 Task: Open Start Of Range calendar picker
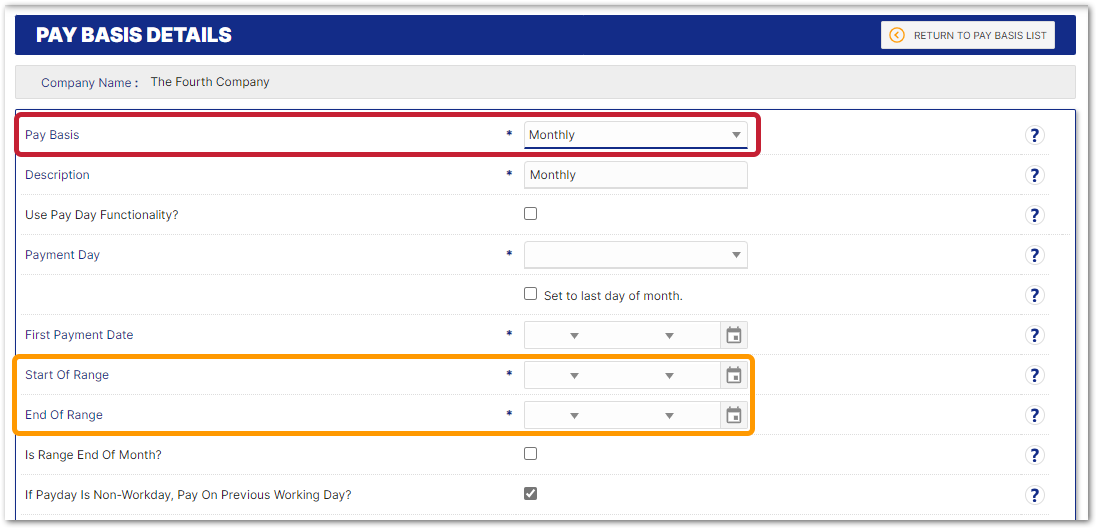(734, 375)
